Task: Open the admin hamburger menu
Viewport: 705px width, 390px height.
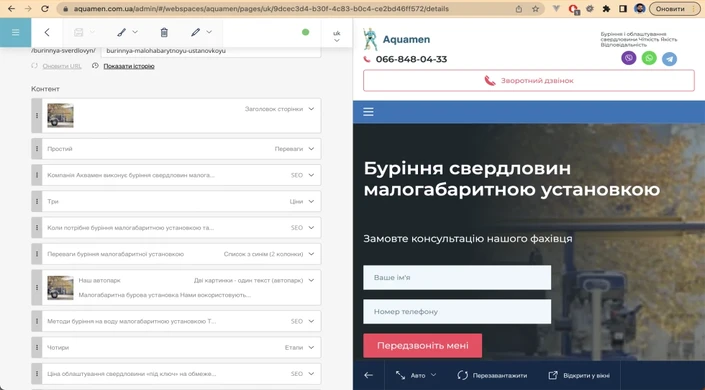Action: 15,32
